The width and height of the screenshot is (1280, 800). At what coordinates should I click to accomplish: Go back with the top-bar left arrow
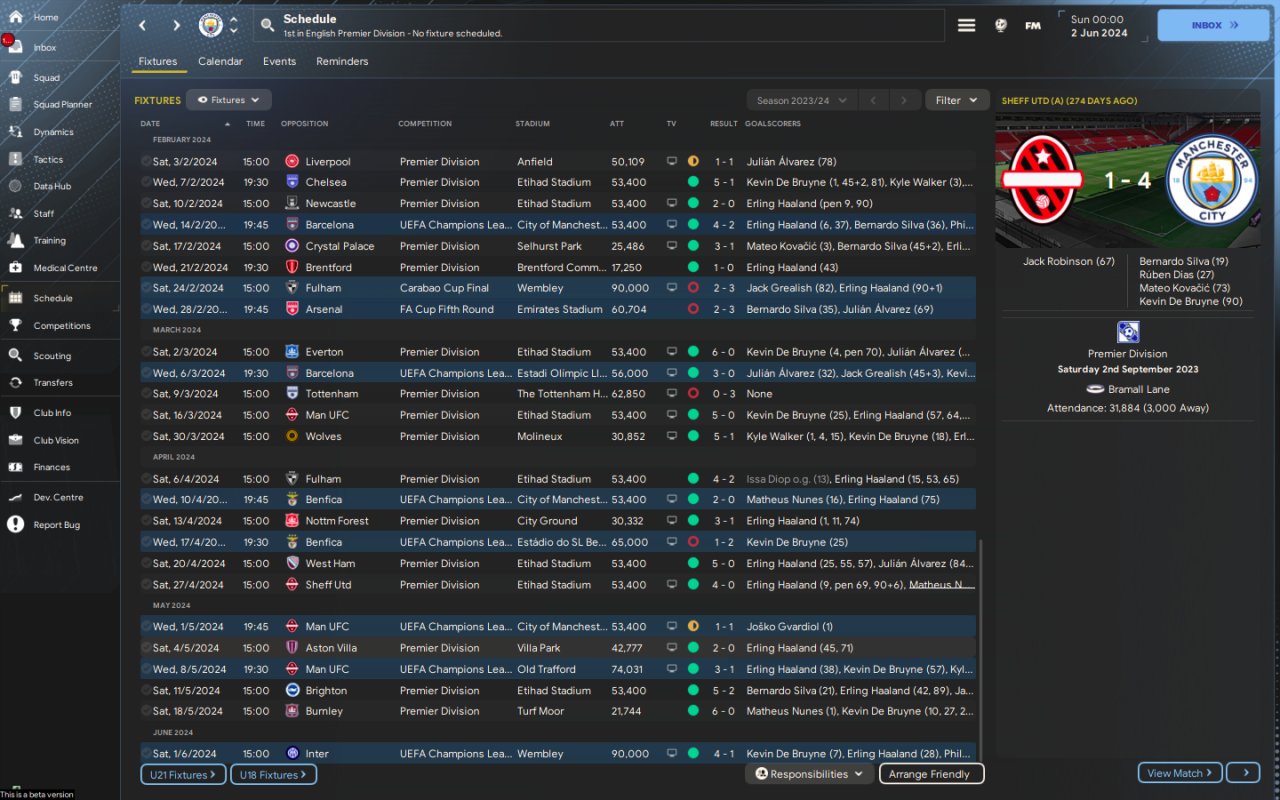point(142,25)
